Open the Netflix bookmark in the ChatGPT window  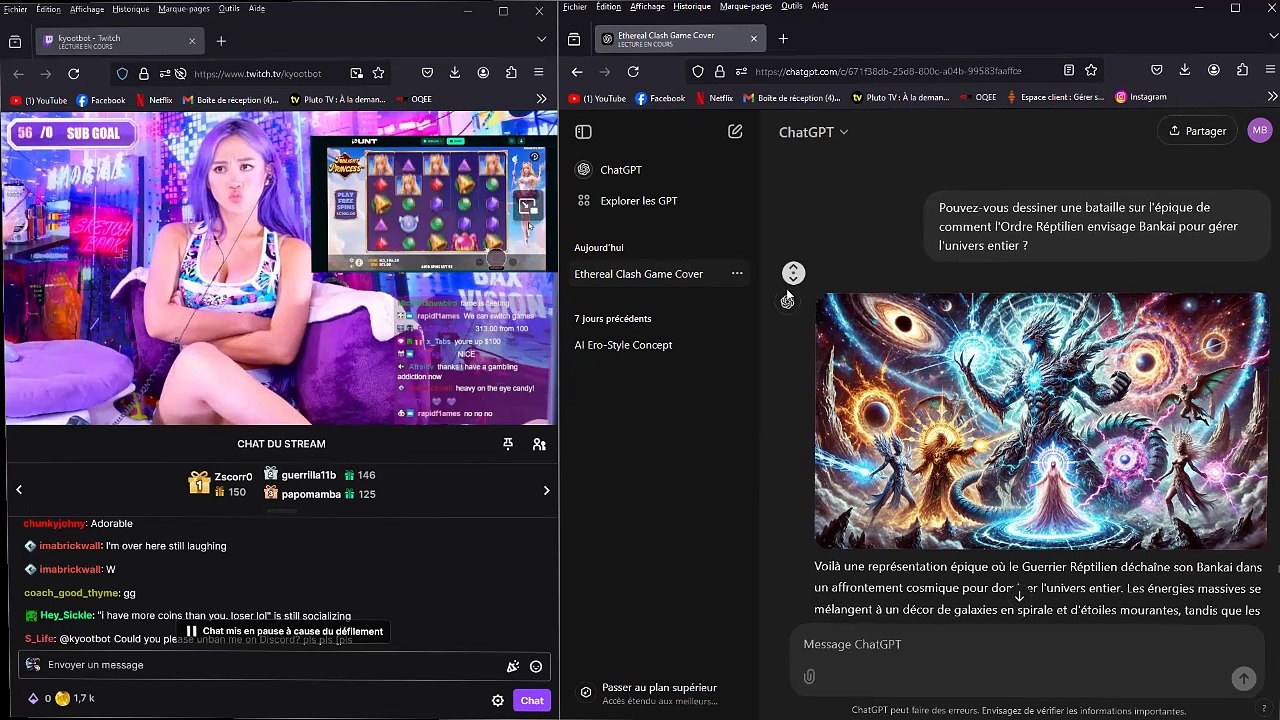[713, 97]
